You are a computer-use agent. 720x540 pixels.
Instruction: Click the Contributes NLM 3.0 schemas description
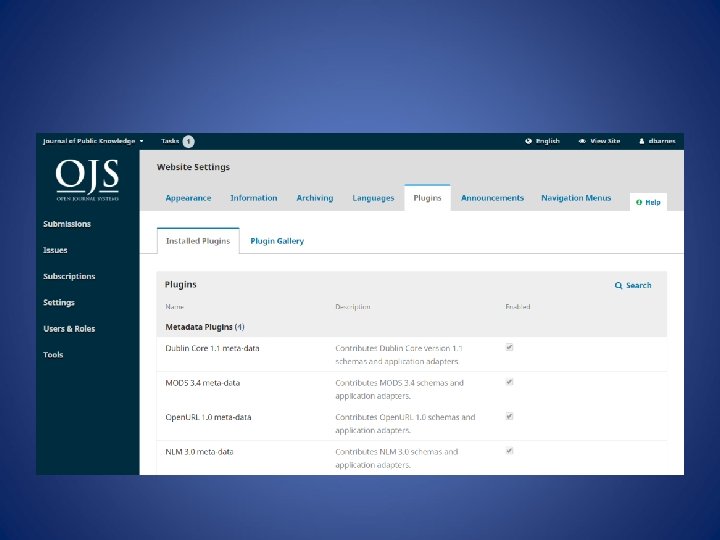(397, 458)
